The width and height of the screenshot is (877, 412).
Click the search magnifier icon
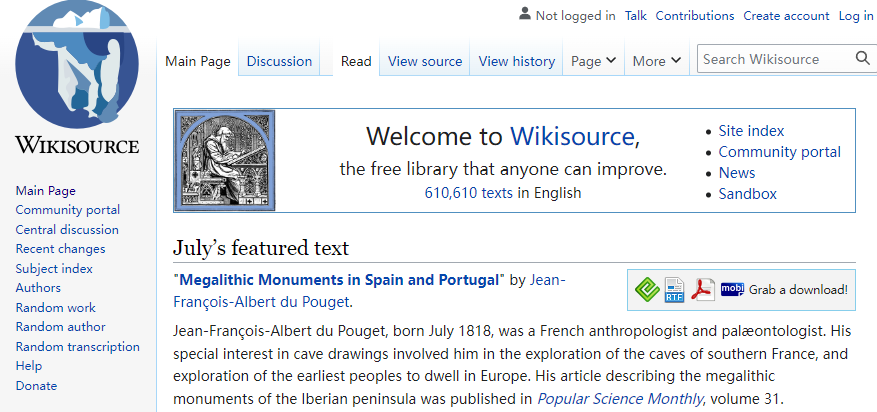click(x=862, y=59)
